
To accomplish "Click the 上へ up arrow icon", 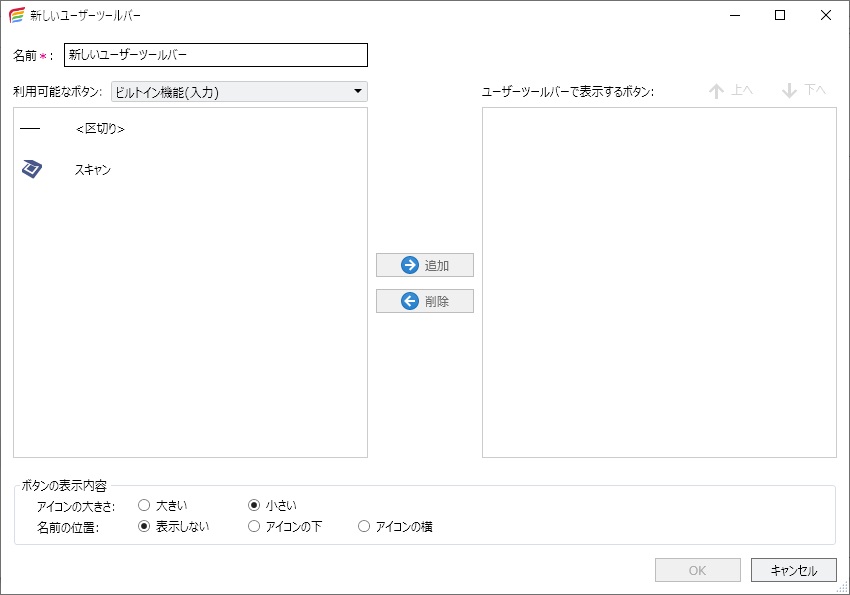I will pyautogui.click(x=717, y=91).
